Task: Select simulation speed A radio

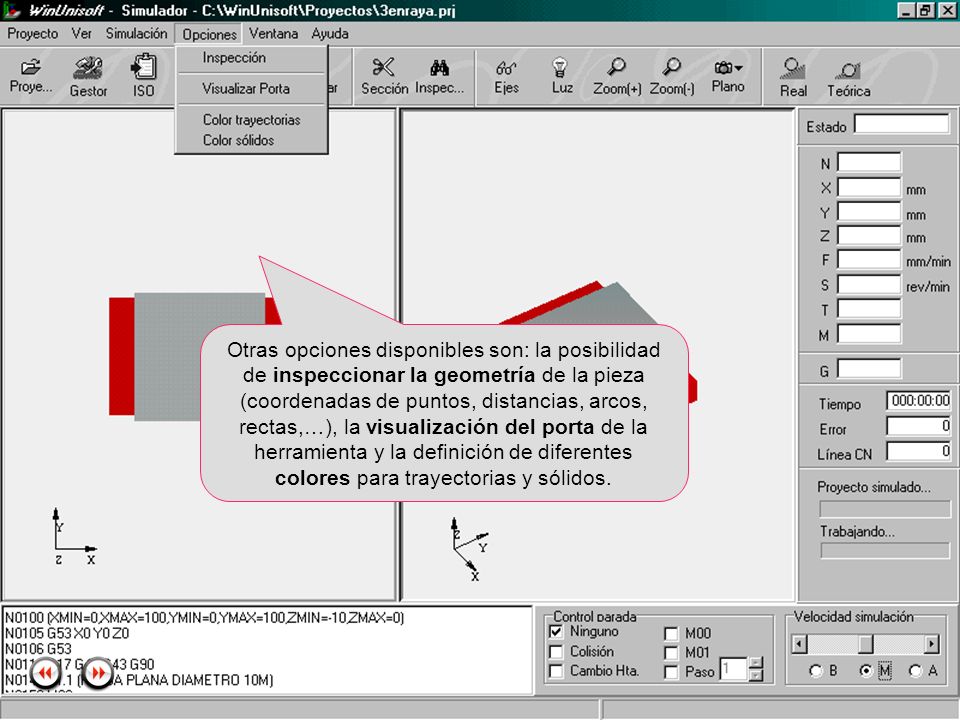Action: tap(915, 671)
